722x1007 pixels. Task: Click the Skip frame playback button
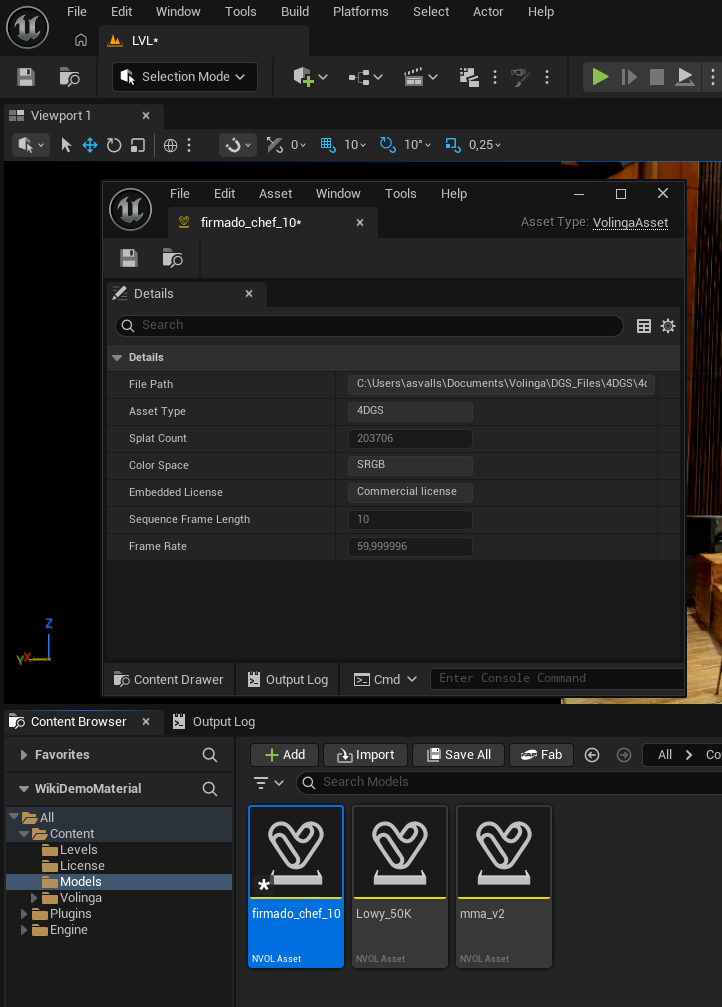click(629, 77)
